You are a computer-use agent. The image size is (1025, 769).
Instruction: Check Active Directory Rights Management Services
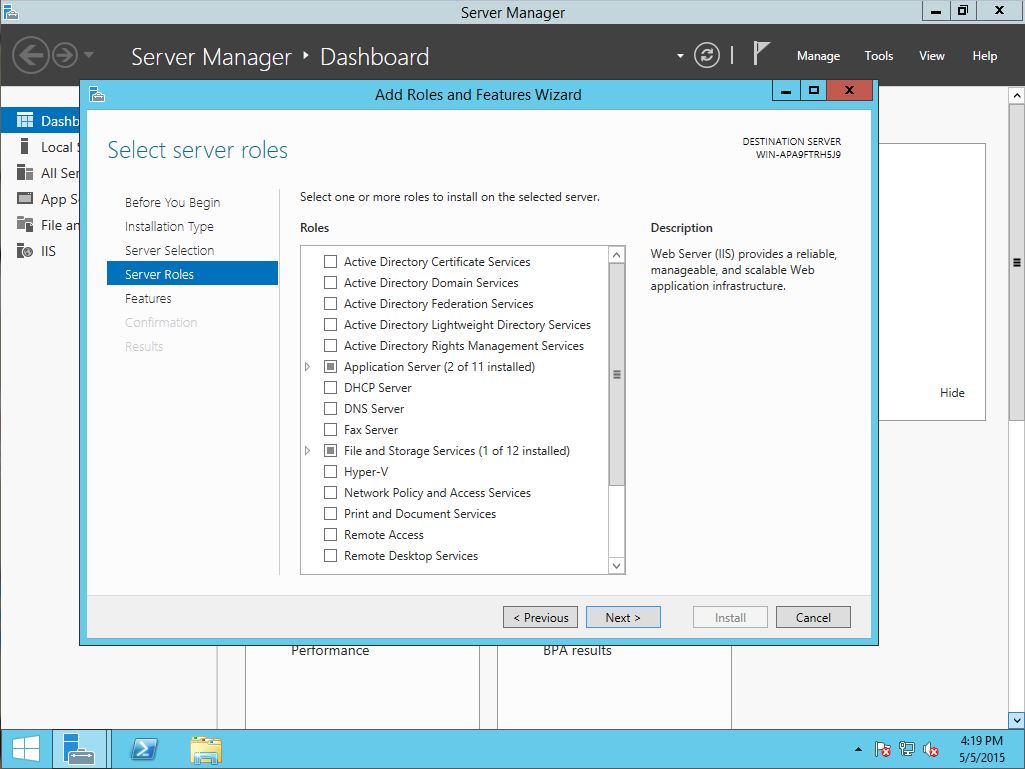tap(331, 345)
